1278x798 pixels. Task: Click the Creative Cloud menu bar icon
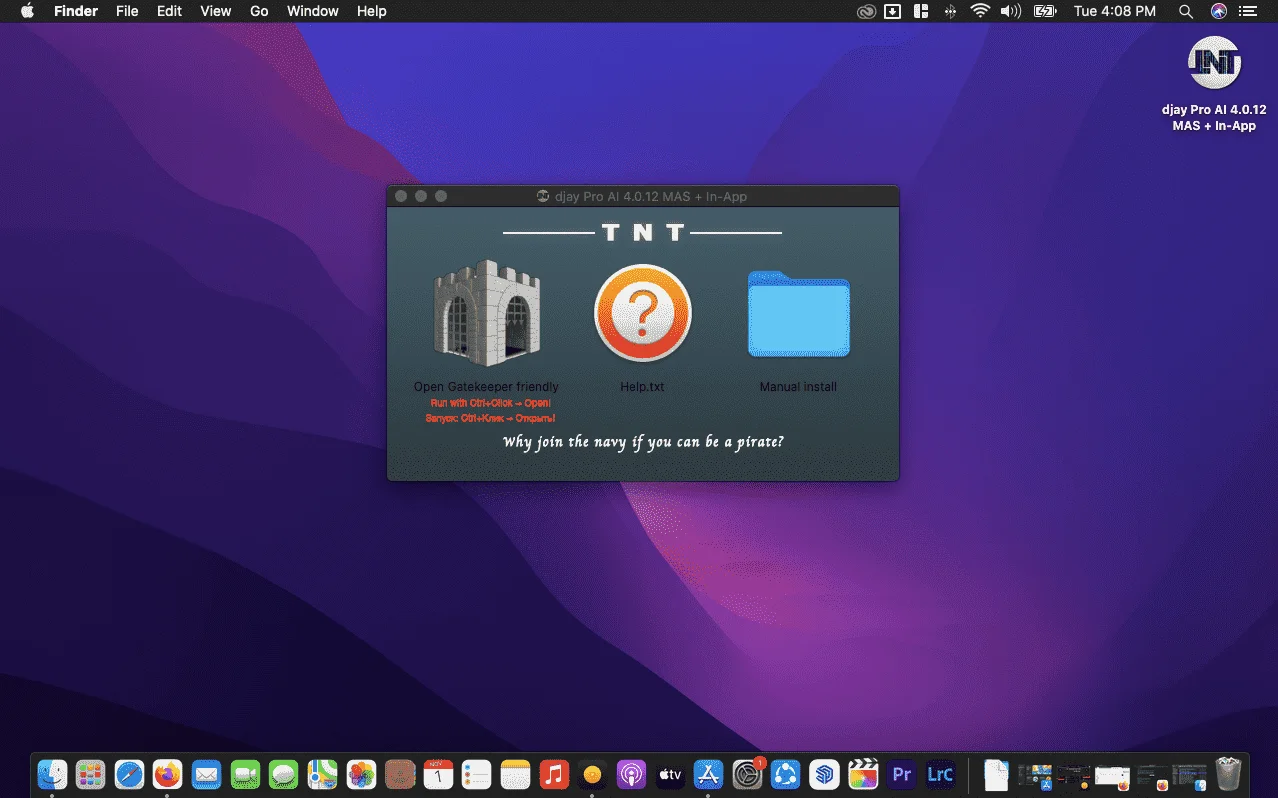pos(866,11)
